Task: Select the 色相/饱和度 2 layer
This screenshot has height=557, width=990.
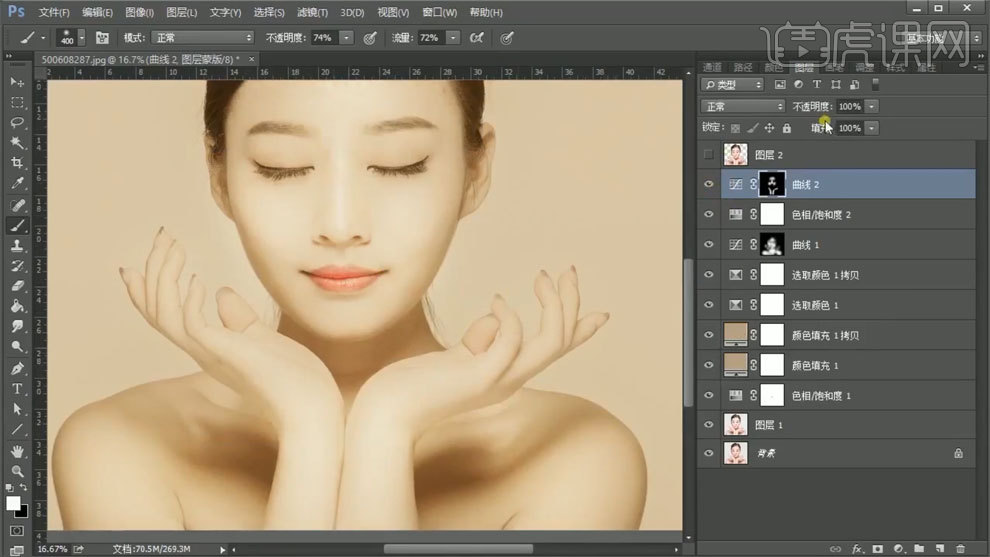Action: click(x=820, y=215)
